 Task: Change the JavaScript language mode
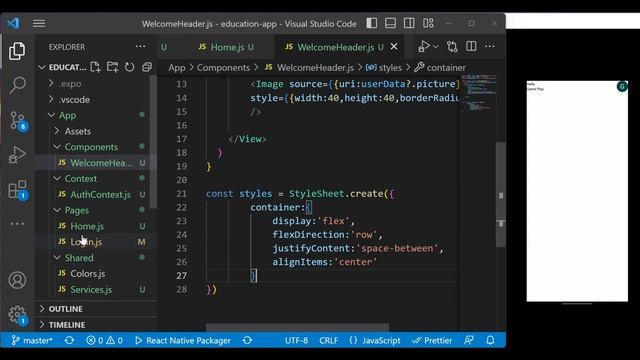pyautogui.click(x=375, y=340)
